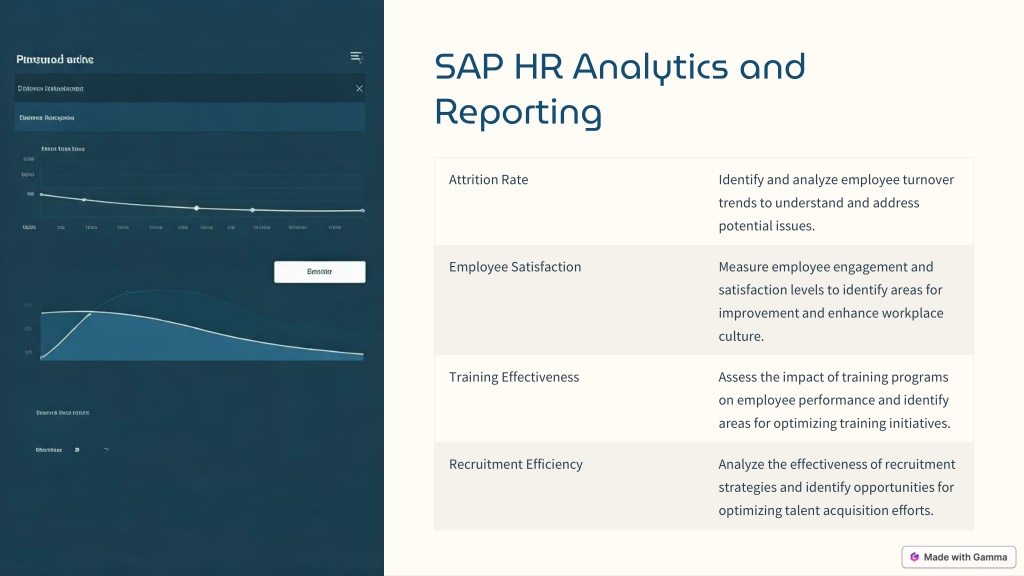Image resolution: width=1024 pixels, height=576 pixels.
Task: Select the SAP HR Analytics and Reporting heading
Action: (620, 89)
